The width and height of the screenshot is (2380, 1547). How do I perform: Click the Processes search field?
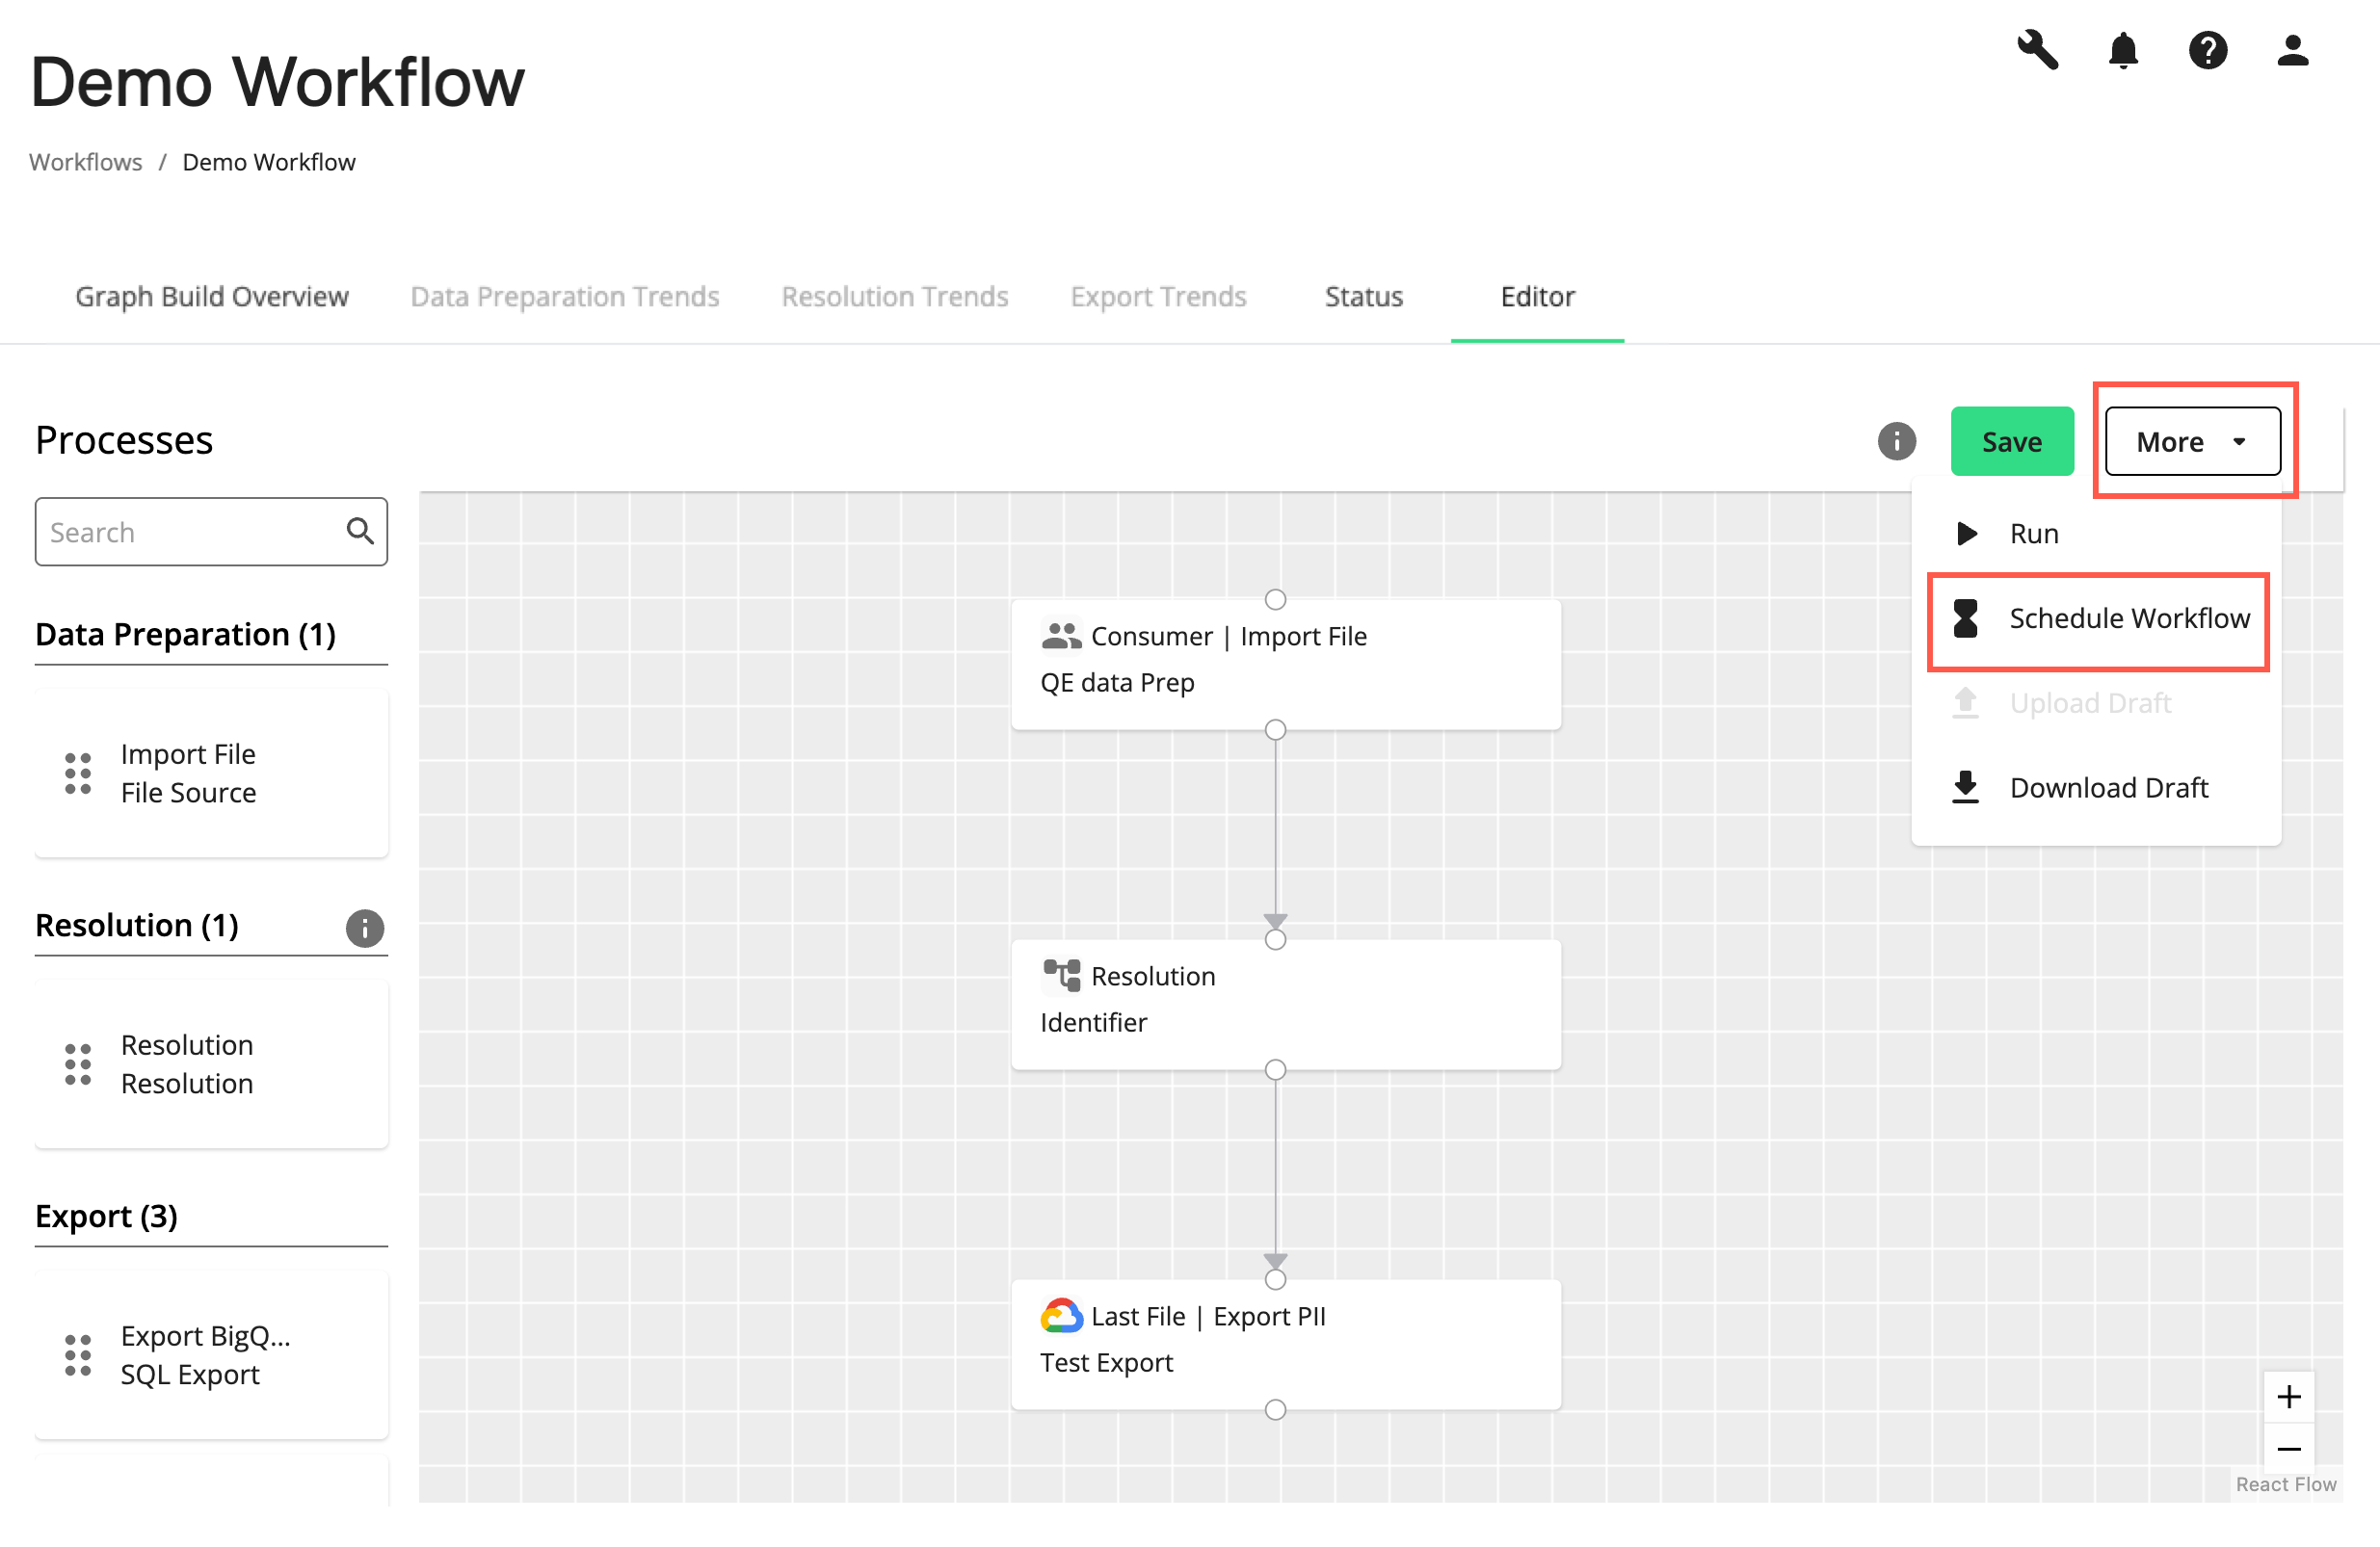point(180,531)
